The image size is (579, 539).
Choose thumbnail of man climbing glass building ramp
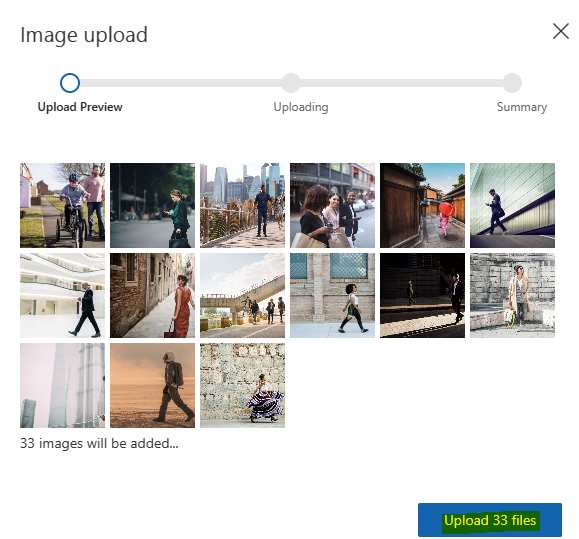[x=513, y=205]
